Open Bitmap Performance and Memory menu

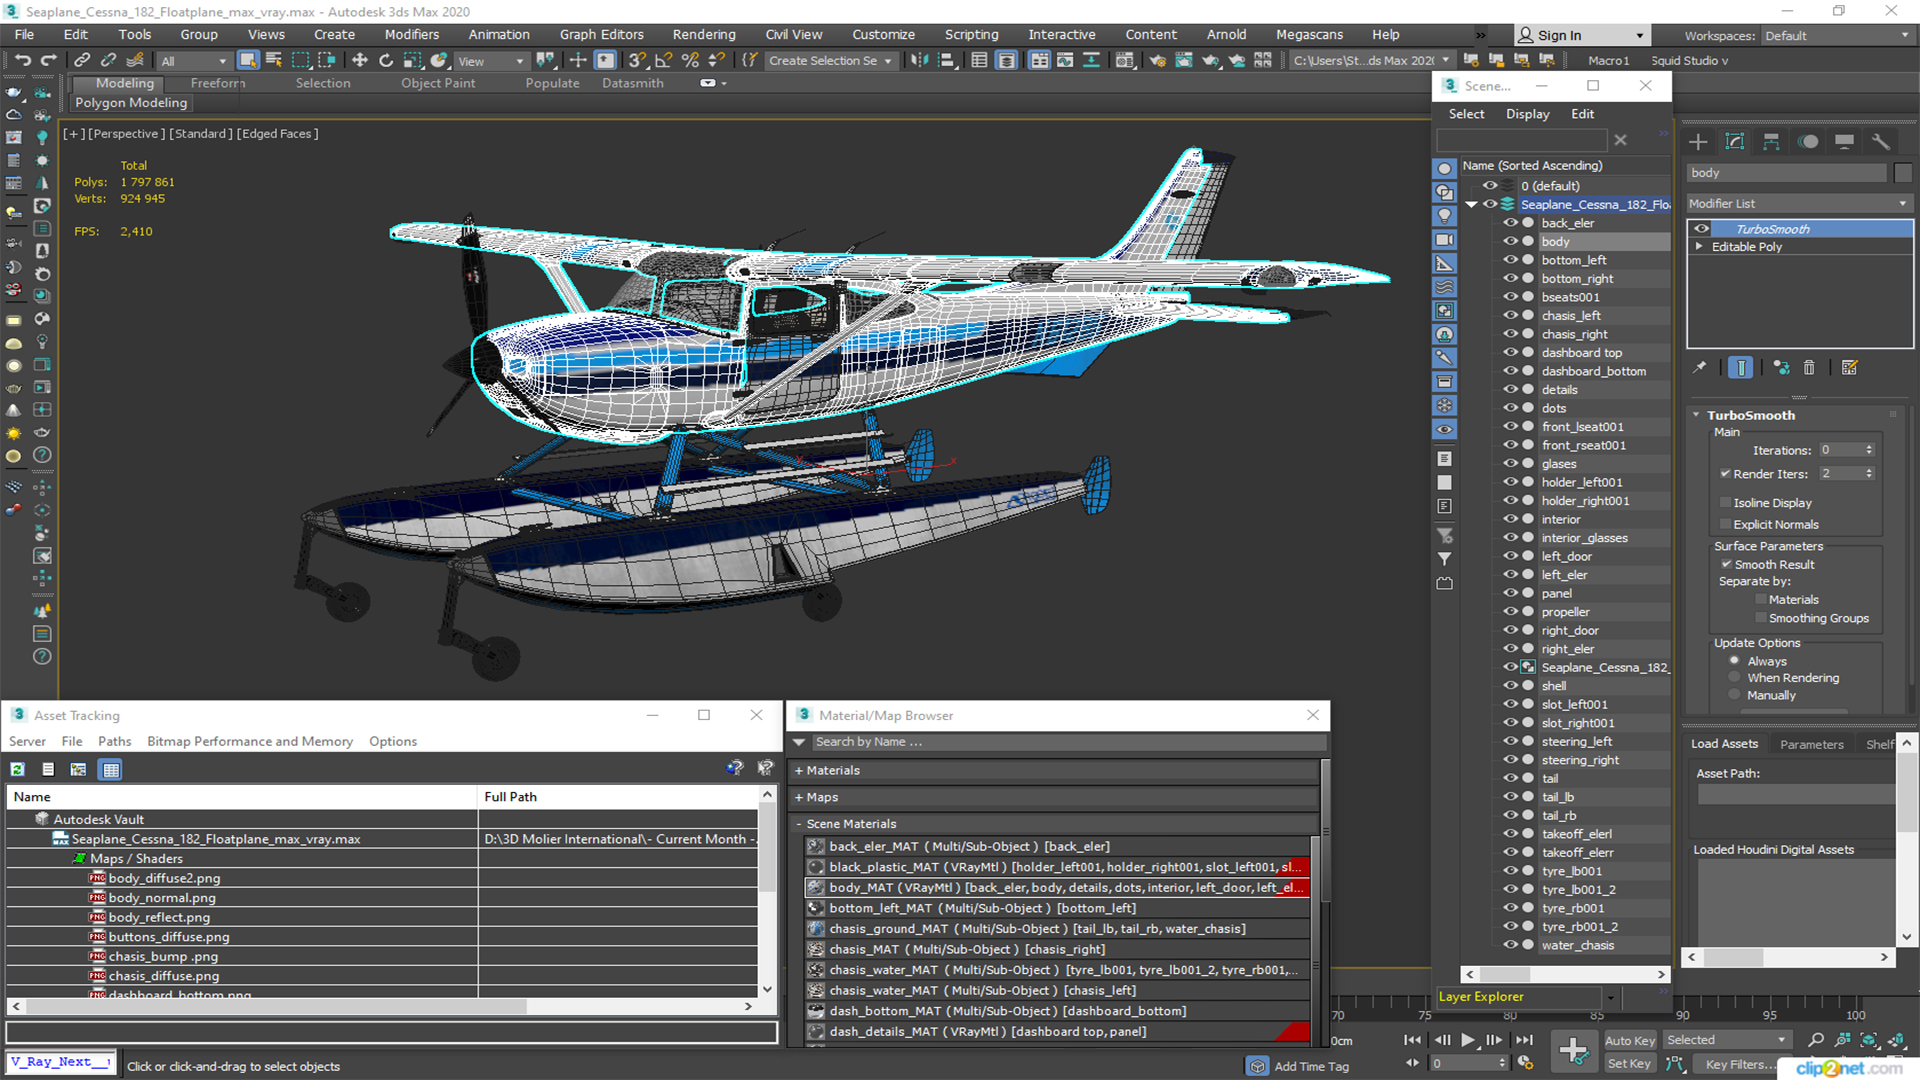[250, 742]
